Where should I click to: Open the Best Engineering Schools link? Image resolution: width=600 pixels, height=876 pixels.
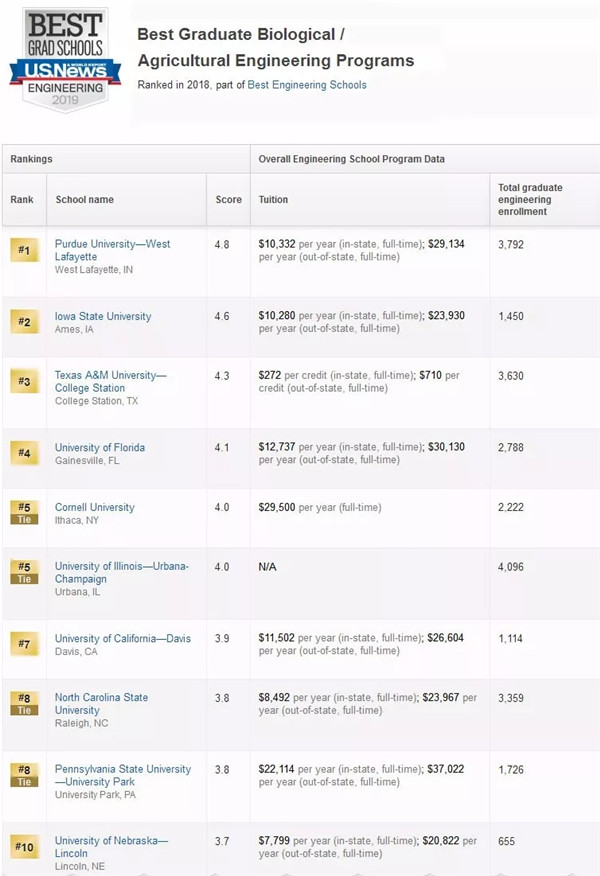(x=307, y=85)
